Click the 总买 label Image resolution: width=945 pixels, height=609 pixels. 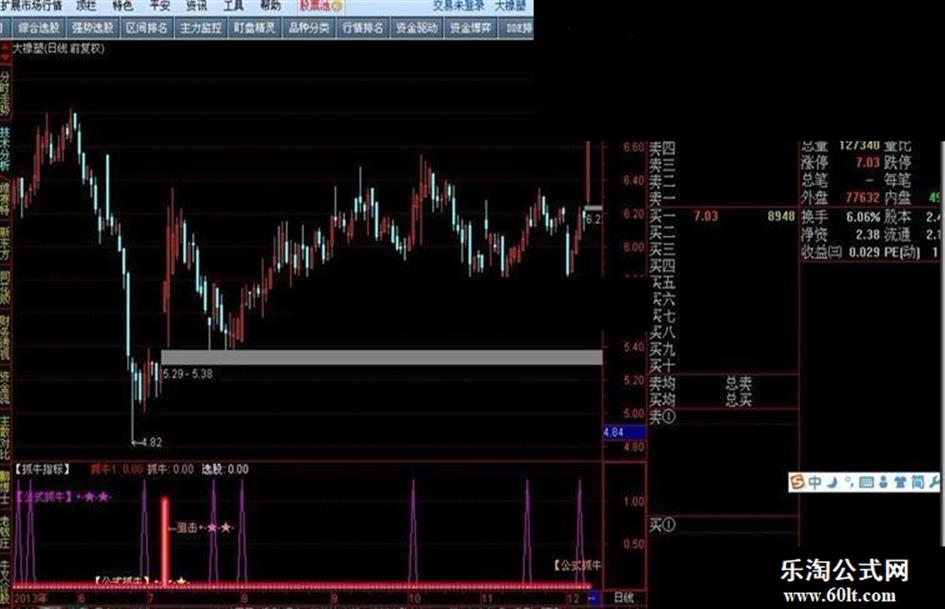738,399
